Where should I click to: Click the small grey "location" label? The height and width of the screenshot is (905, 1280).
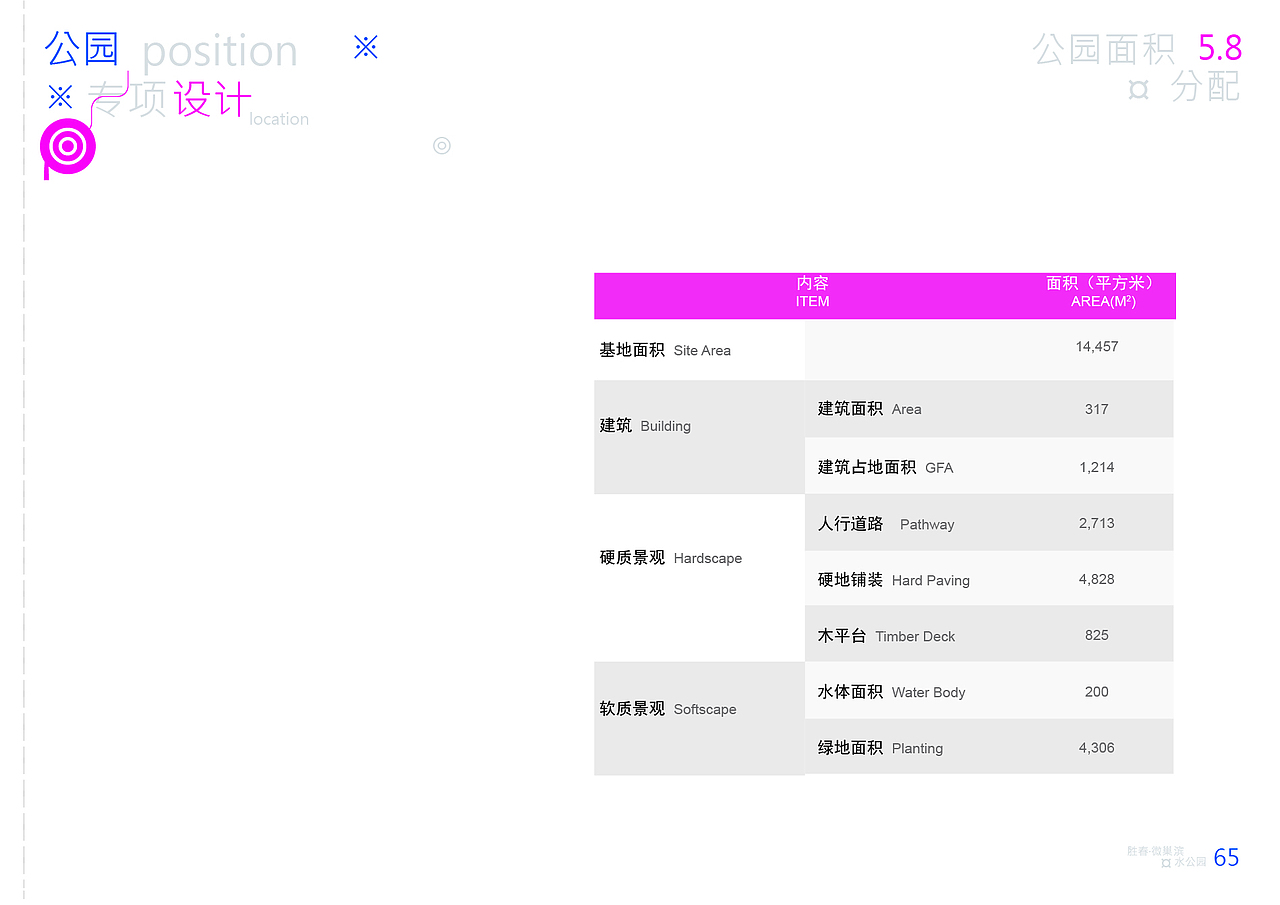279,119
